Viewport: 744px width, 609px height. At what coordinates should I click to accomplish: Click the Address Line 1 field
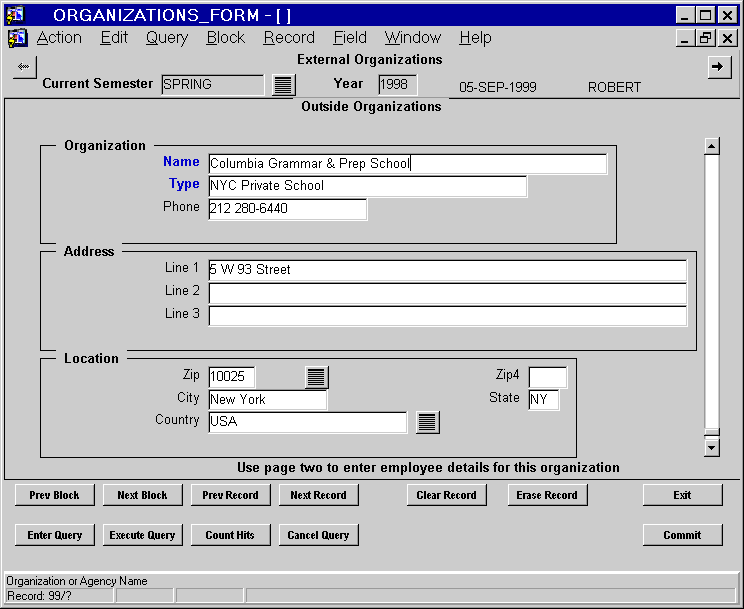point(447,270)
